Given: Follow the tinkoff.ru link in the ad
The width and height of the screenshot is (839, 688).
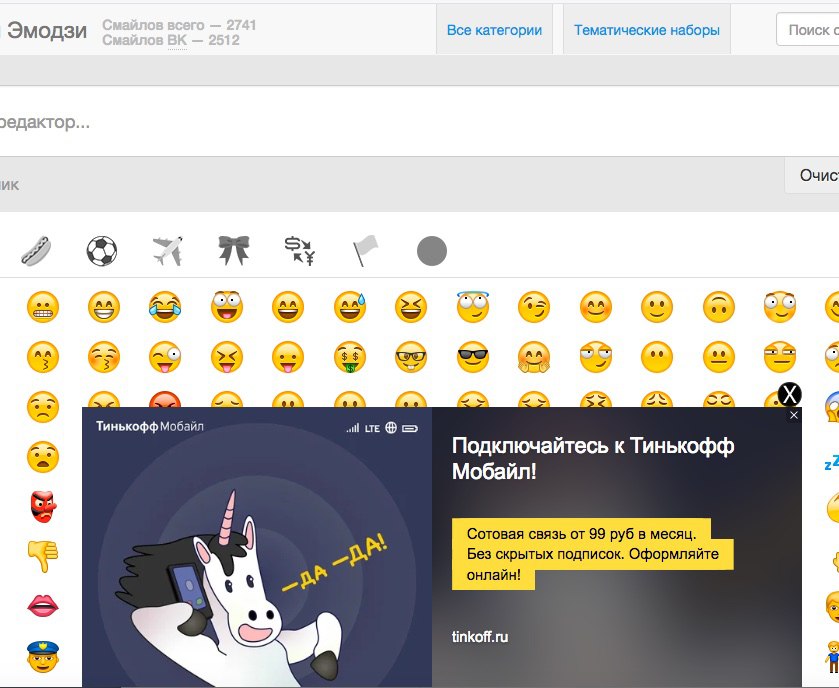Looking at the screenshot, I should [480, 637].
